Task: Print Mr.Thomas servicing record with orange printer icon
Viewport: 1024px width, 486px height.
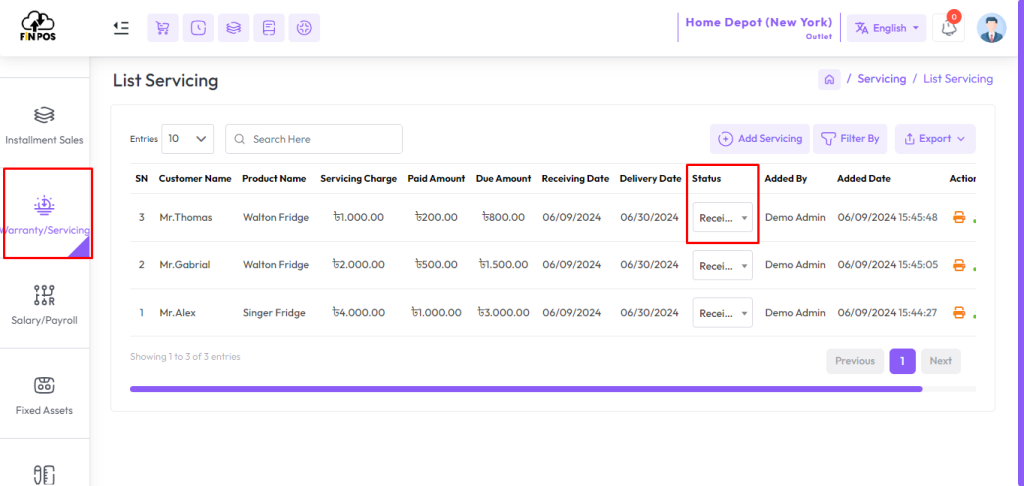Action: coord(959,218)
